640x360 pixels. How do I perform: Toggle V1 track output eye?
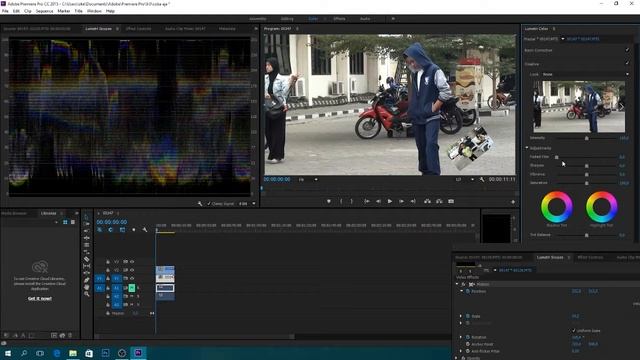point(132,278)
